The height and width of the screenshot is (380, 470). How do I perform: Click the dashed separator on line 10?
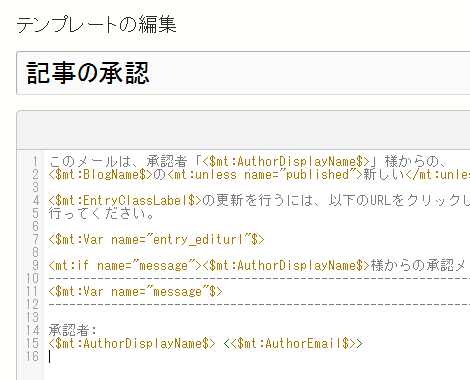point(259,278)
